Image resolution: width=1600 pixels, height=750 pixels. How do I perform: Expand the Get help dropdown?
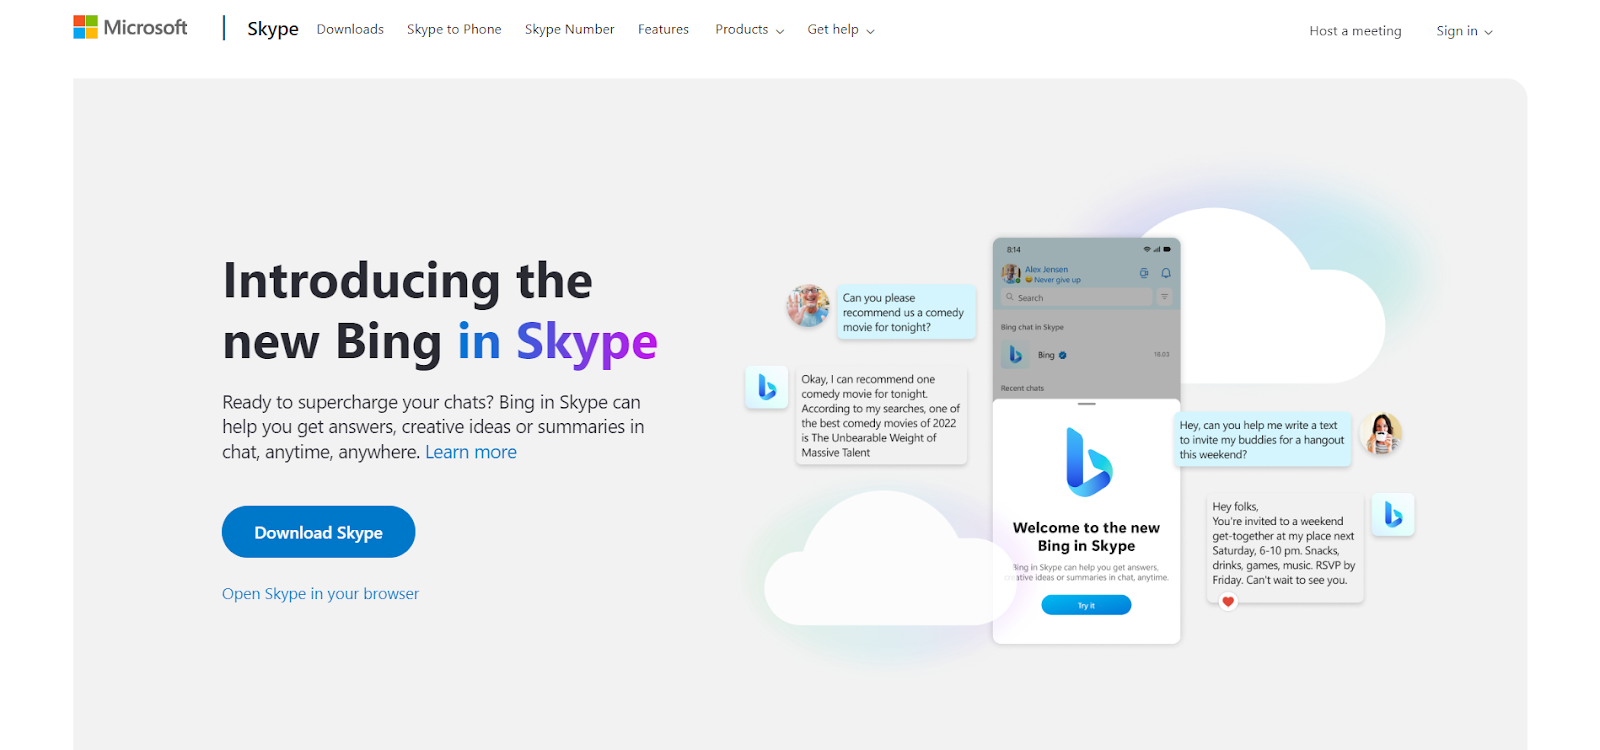841,29
